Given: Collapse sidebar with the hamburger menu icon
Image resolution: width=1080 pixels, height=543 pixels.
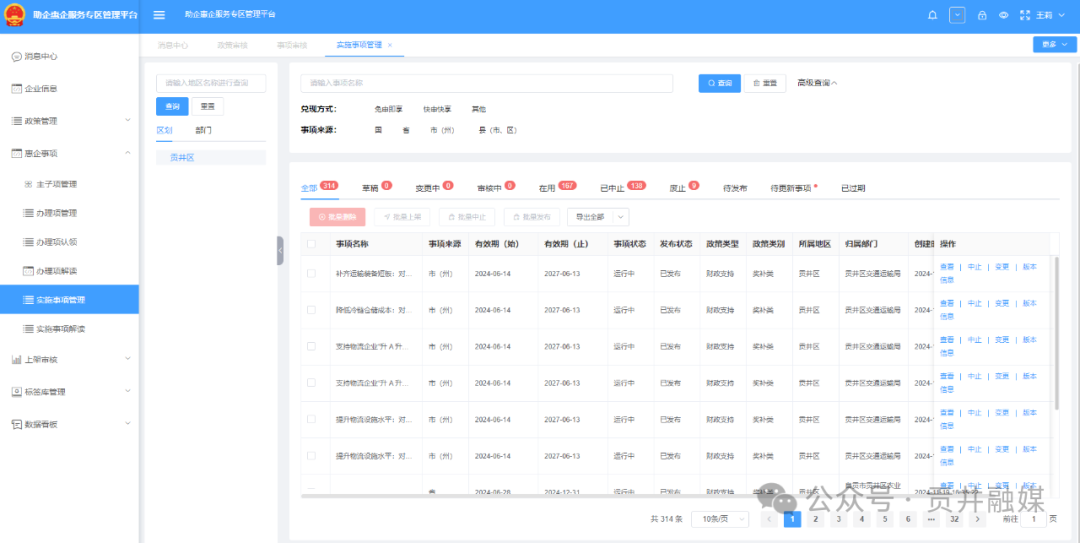Looking at the screenshot, I should pyautogui.click(x=159, y=15).
